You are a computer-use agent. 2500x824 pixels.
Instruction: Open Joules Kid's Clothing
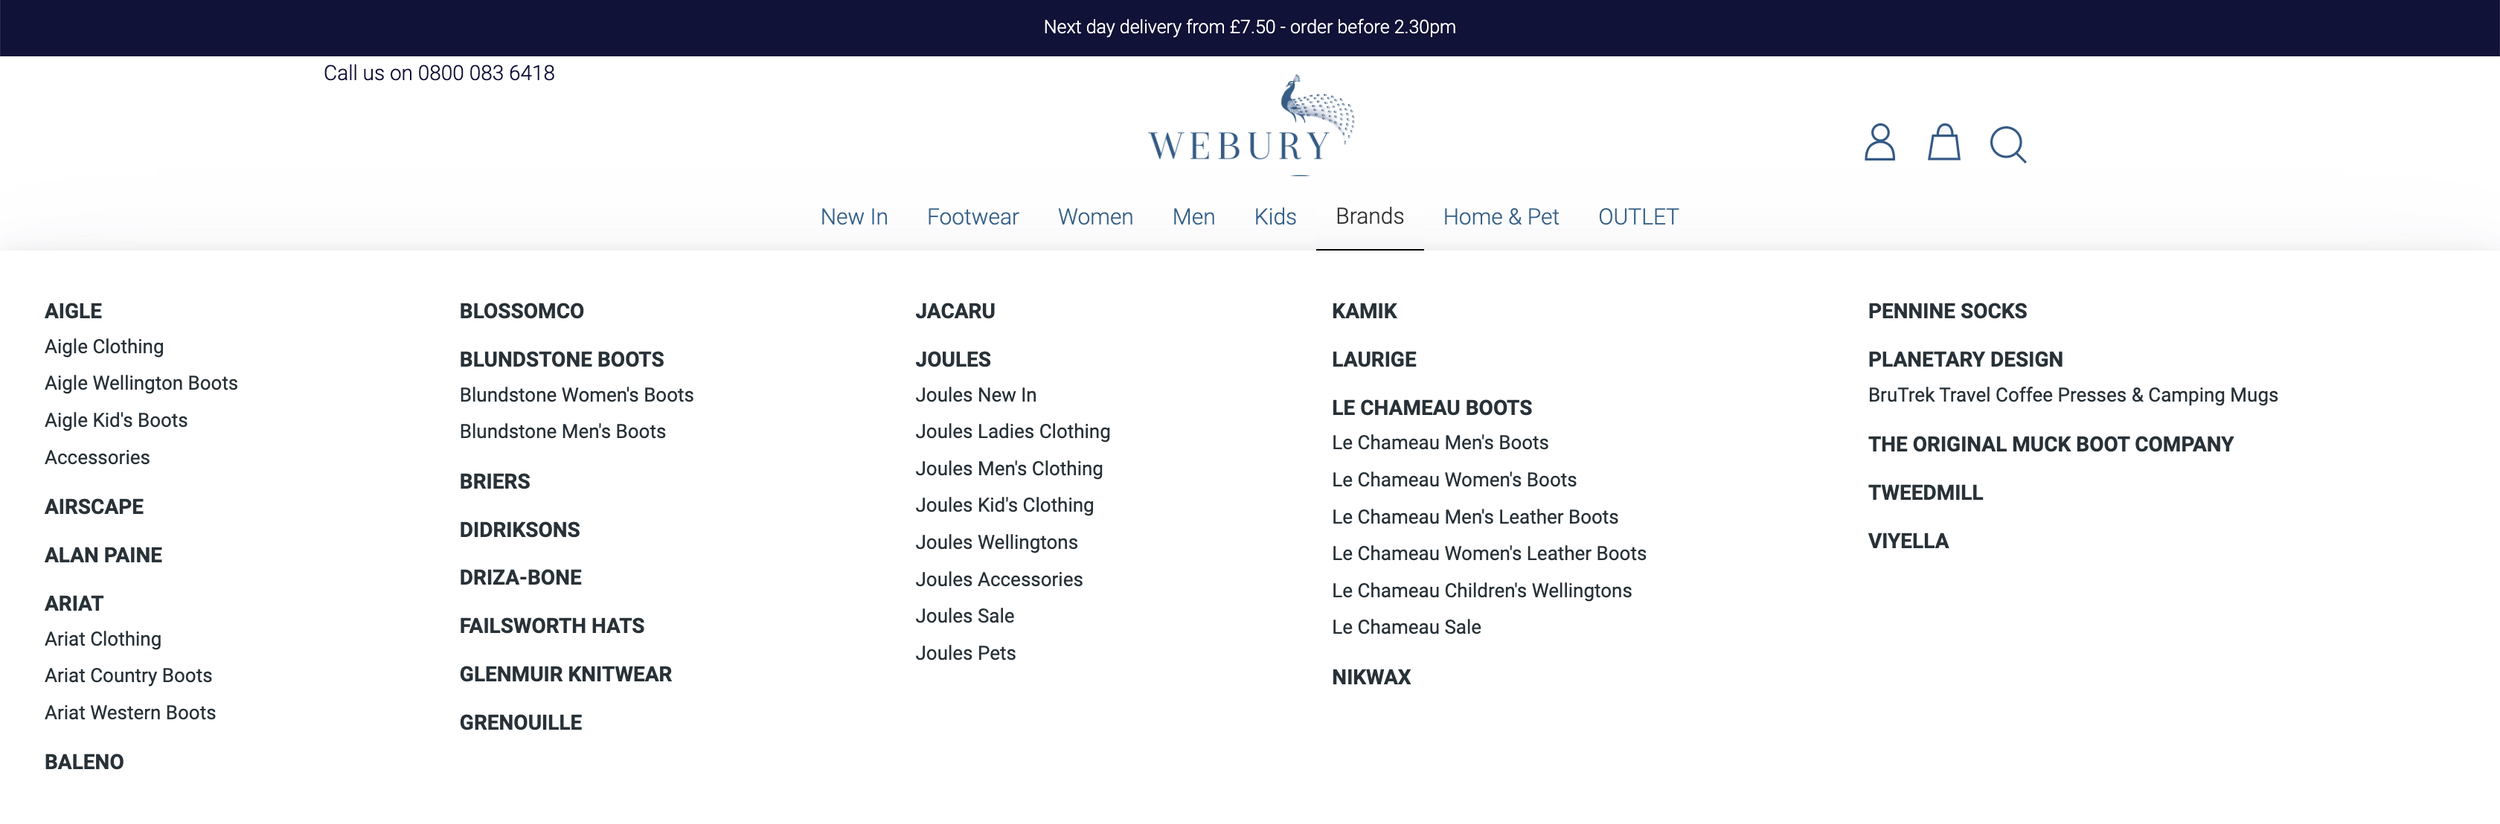pos(1004,506)
